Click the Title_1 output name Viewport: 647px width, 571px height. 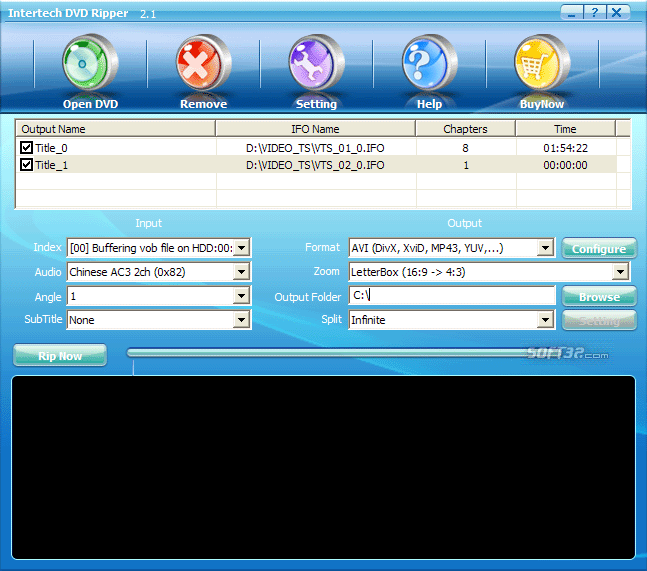coord(51,165)
